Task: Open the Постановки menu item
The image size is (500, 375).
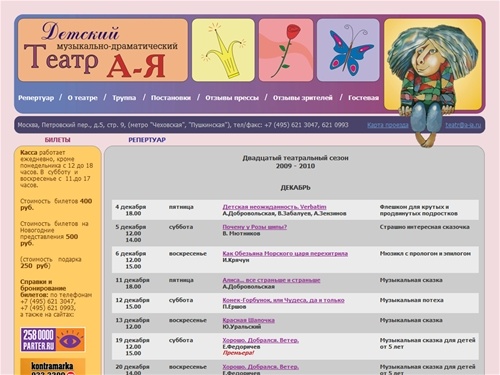Action: (x=171, y=98)
